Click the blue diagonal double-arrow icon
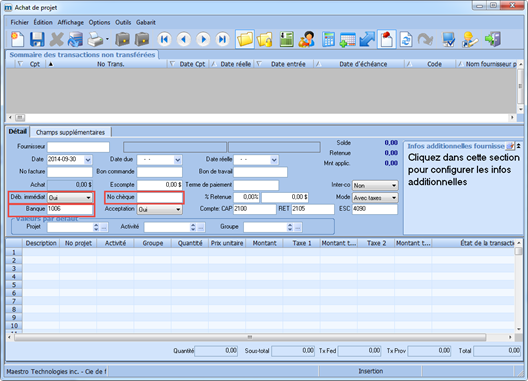This screenshot has width=528, height=381. pyautogui.click(x=367, y=39)
